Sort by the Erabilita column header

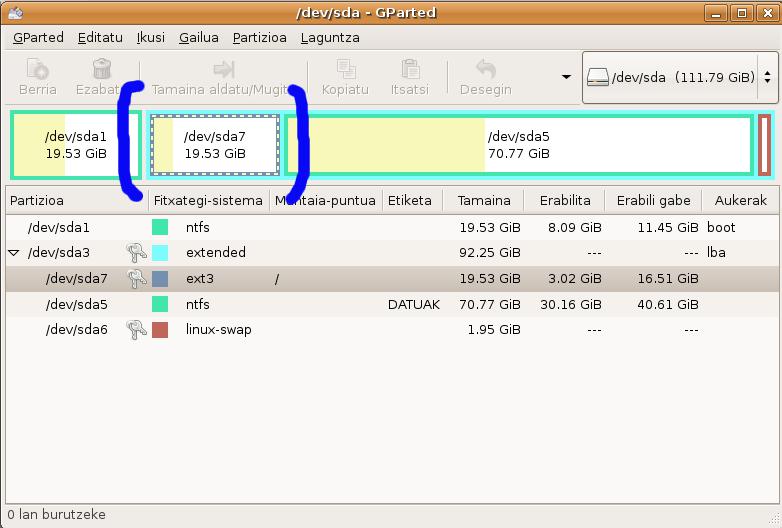[x=564, y=200]
